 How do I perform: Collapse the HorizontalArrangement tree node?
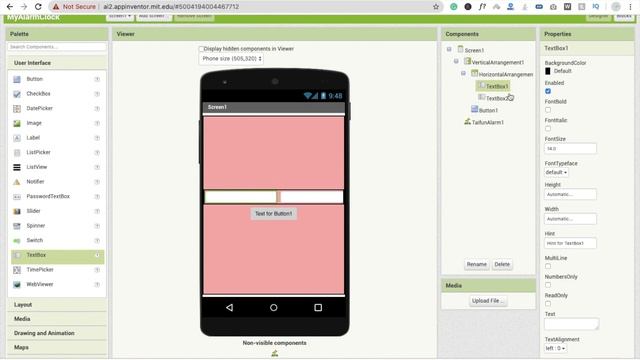click(463, 73)
